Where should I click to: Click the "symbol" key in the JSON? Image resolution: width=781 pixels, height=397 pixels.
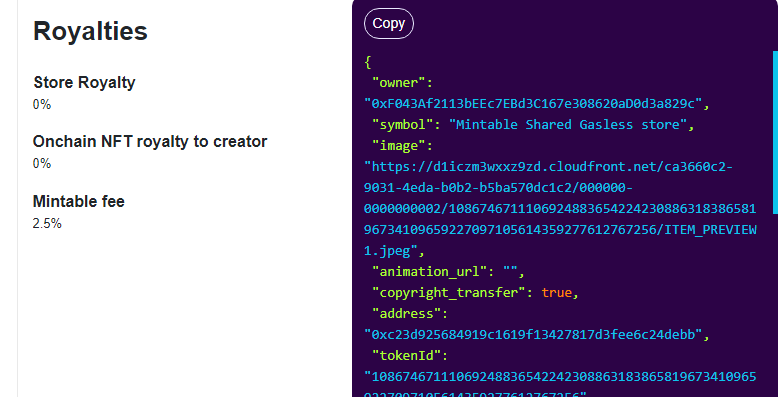pos(402,125)
